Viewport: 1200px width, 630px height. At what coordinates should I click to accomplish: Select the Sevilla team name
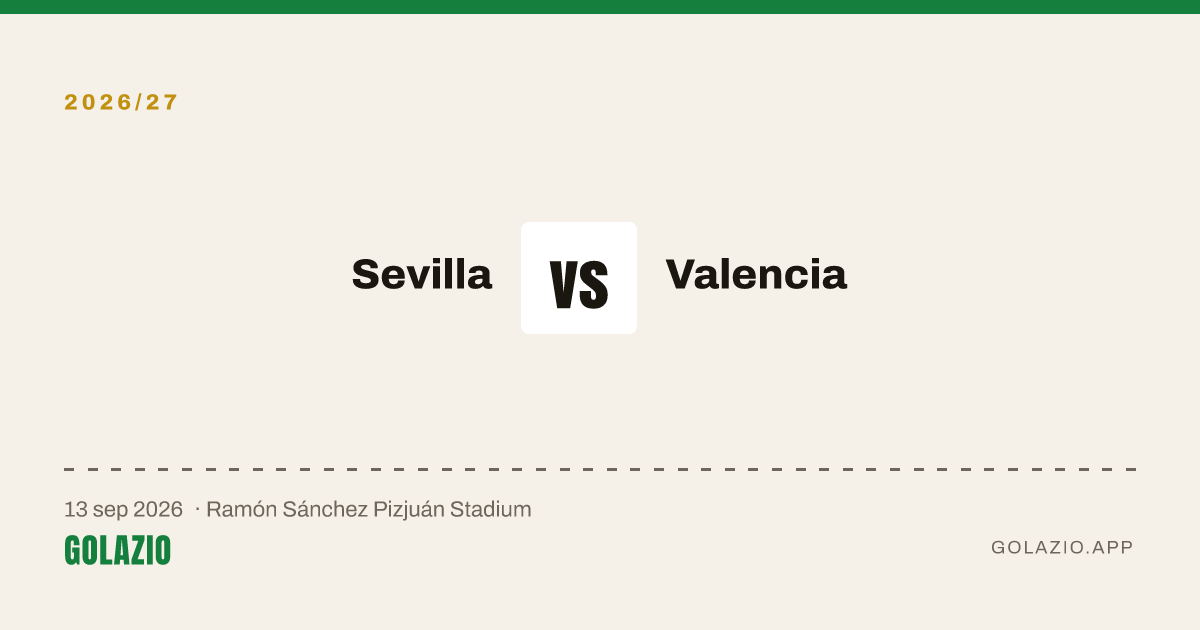click(422, 274)
